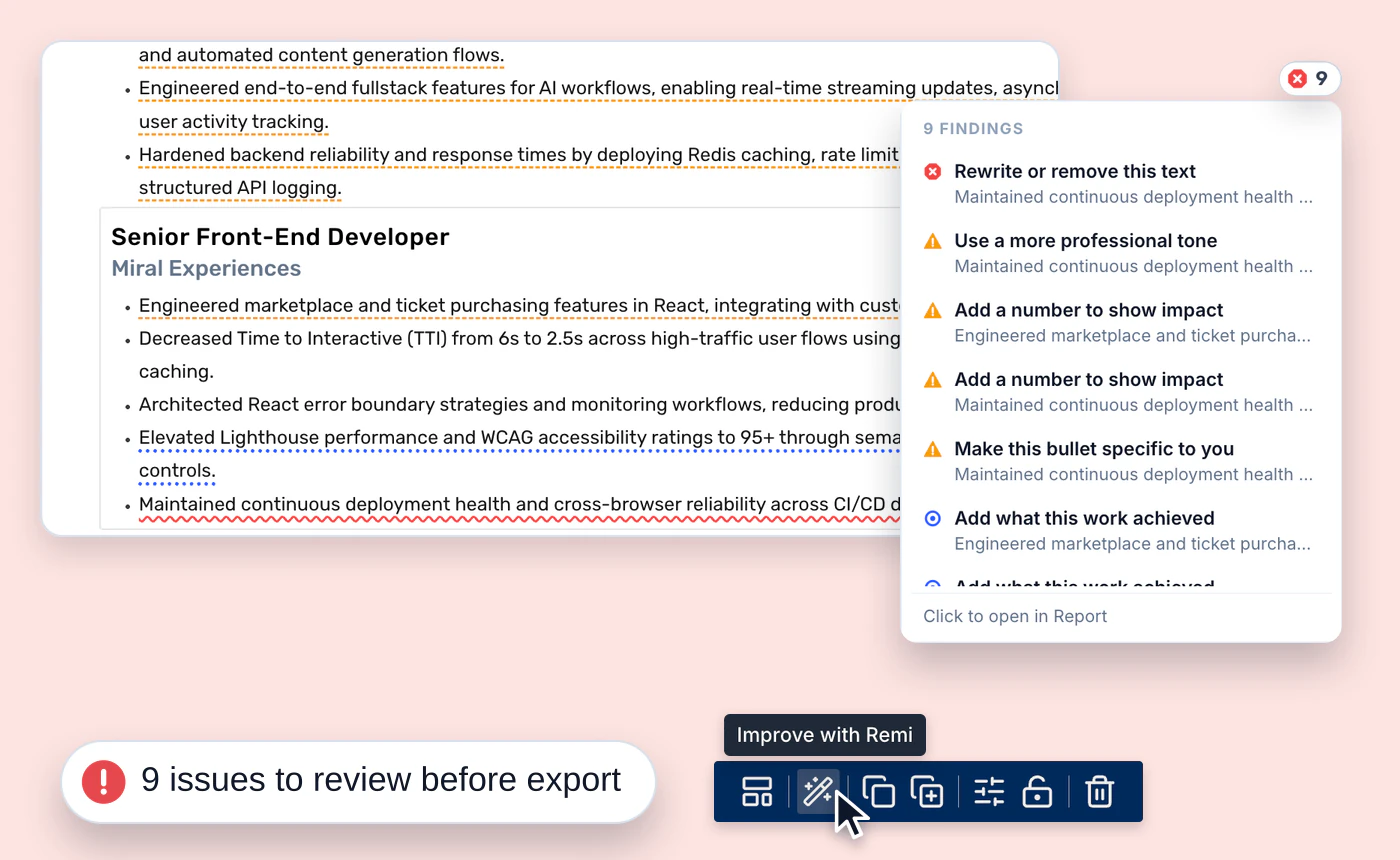Click the "9 FINDINGS" panel header
Screen dimensions: 1400x860
coord(973,129)
